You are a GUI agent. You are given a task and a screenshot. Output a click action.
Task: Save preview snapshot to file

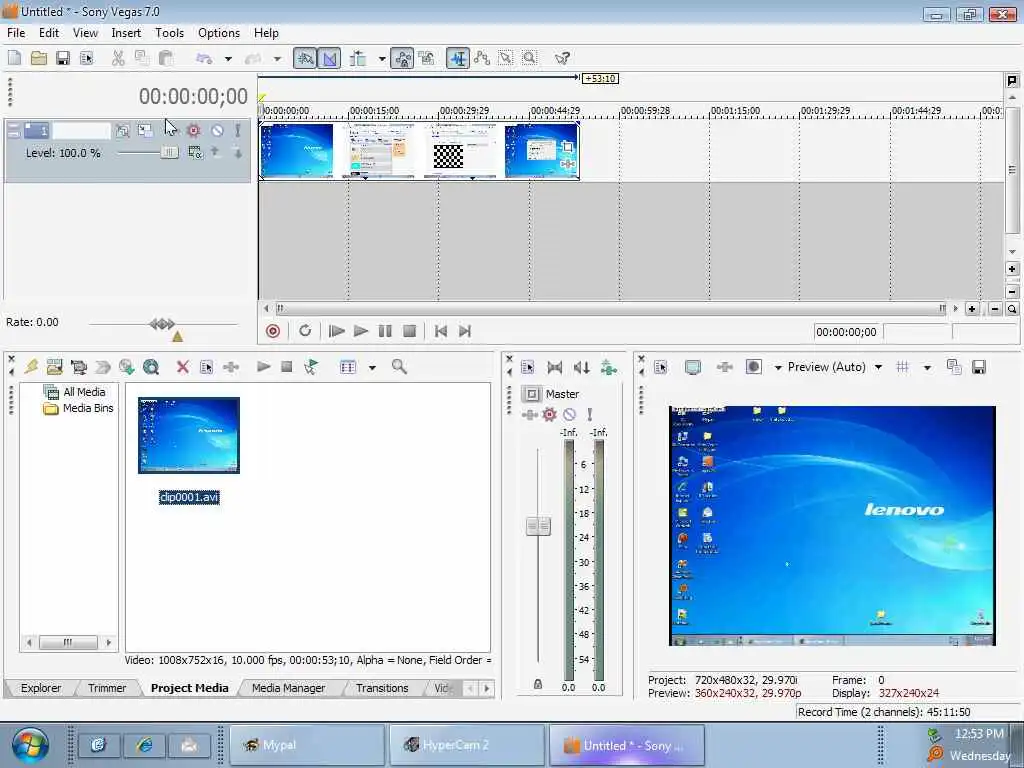point(979,367)
